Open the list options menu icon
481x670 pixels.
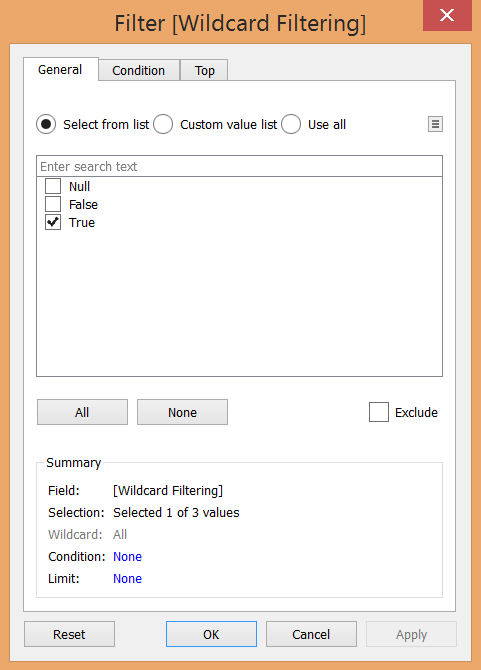pyautogui.click(x=435, y=124)
